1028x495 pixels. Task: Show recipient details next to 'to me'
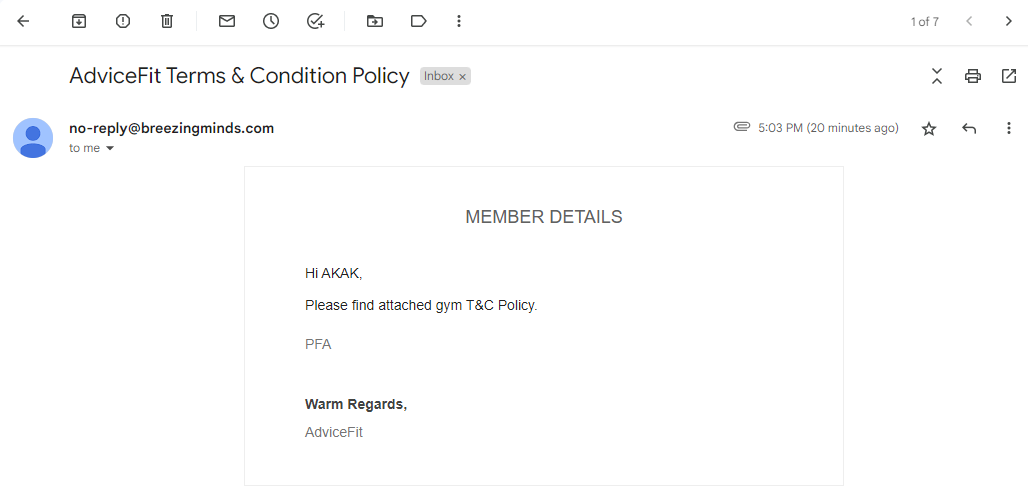click(110, 148)
